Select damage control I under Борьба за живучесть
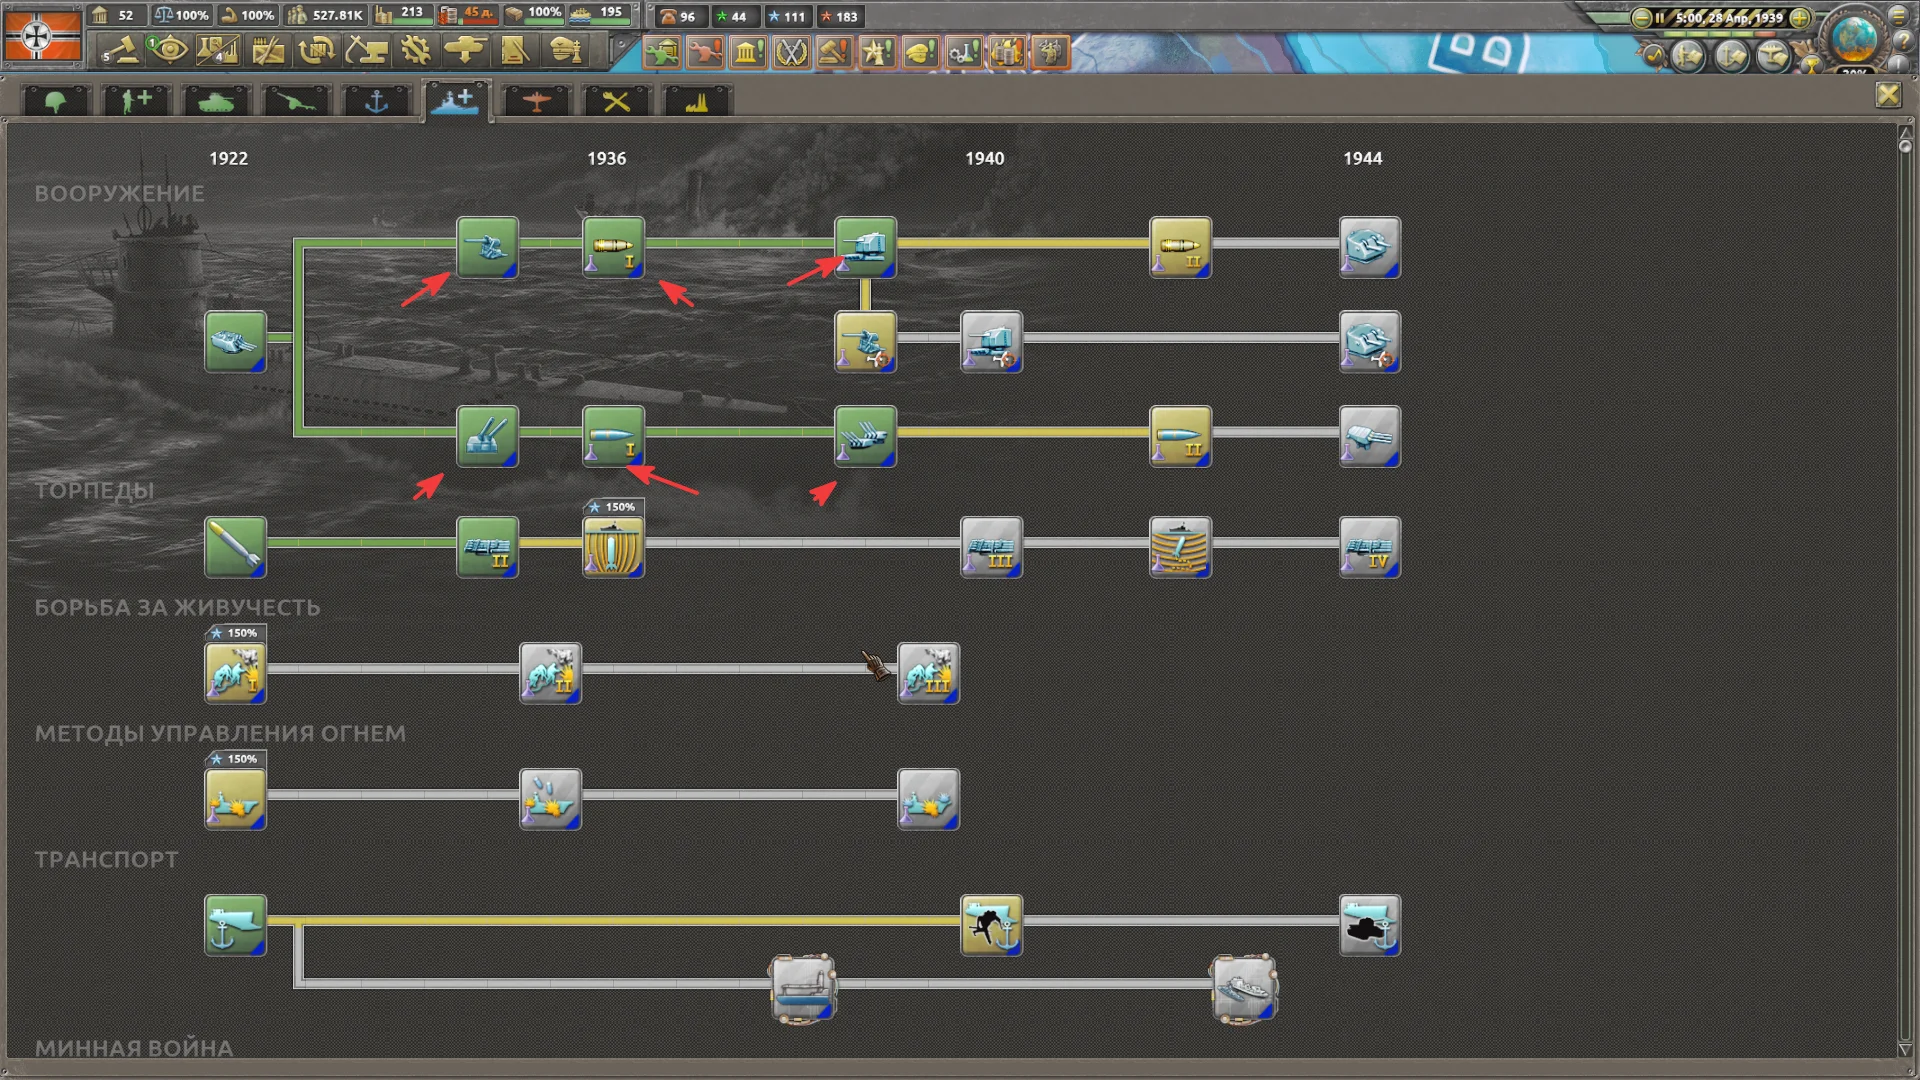The height and width of the screenshot is (1080, 1920). 235,673
